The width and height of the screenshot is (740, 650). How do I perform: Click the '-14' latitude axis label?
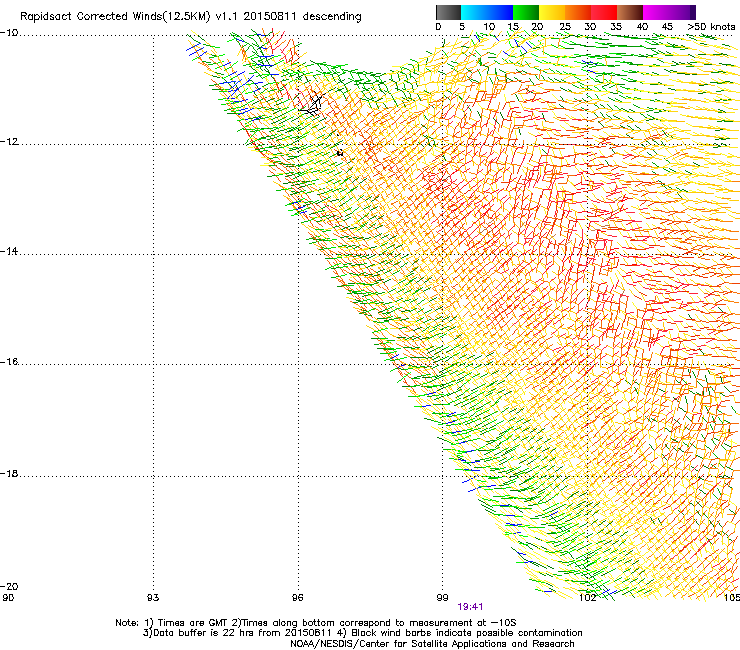coord(9,252)
